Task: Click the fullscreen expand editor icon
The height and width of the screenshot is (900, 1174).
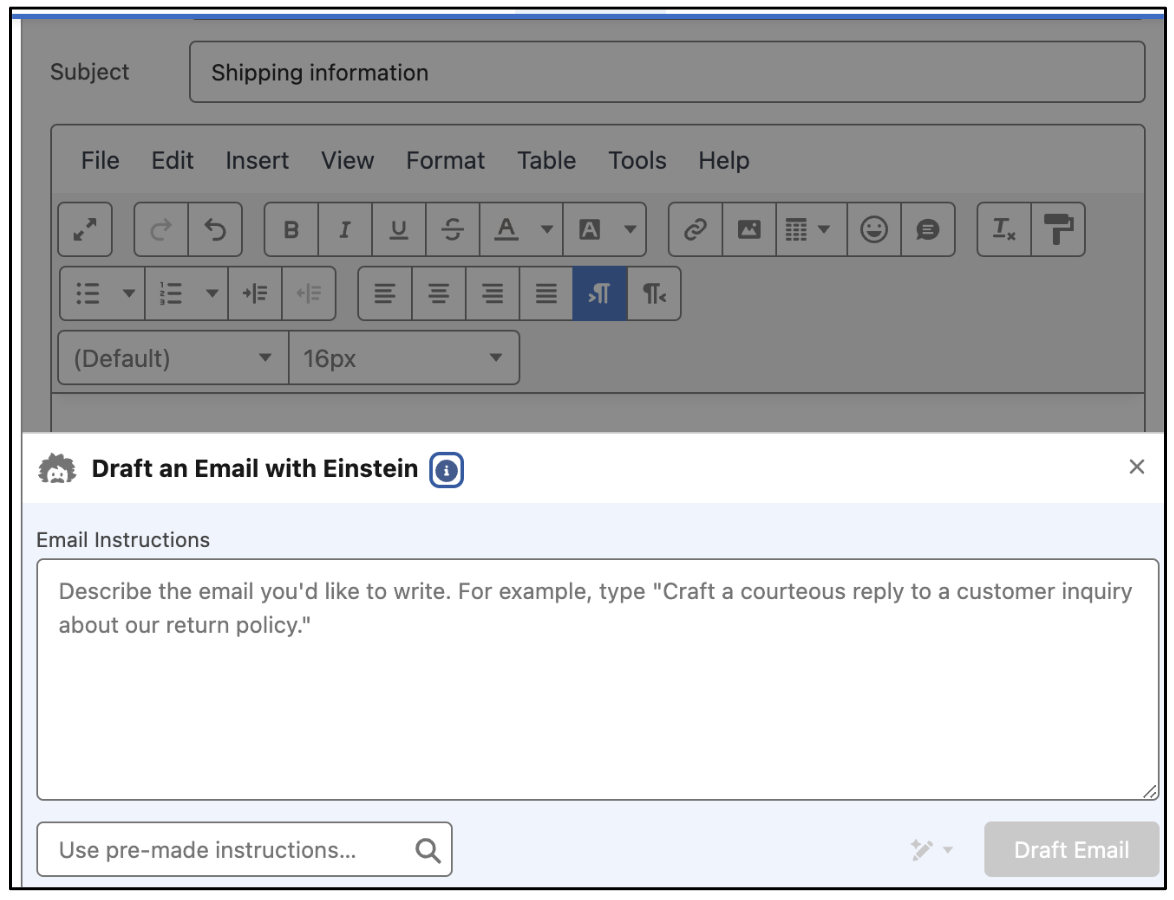Action: coord(85,230)
